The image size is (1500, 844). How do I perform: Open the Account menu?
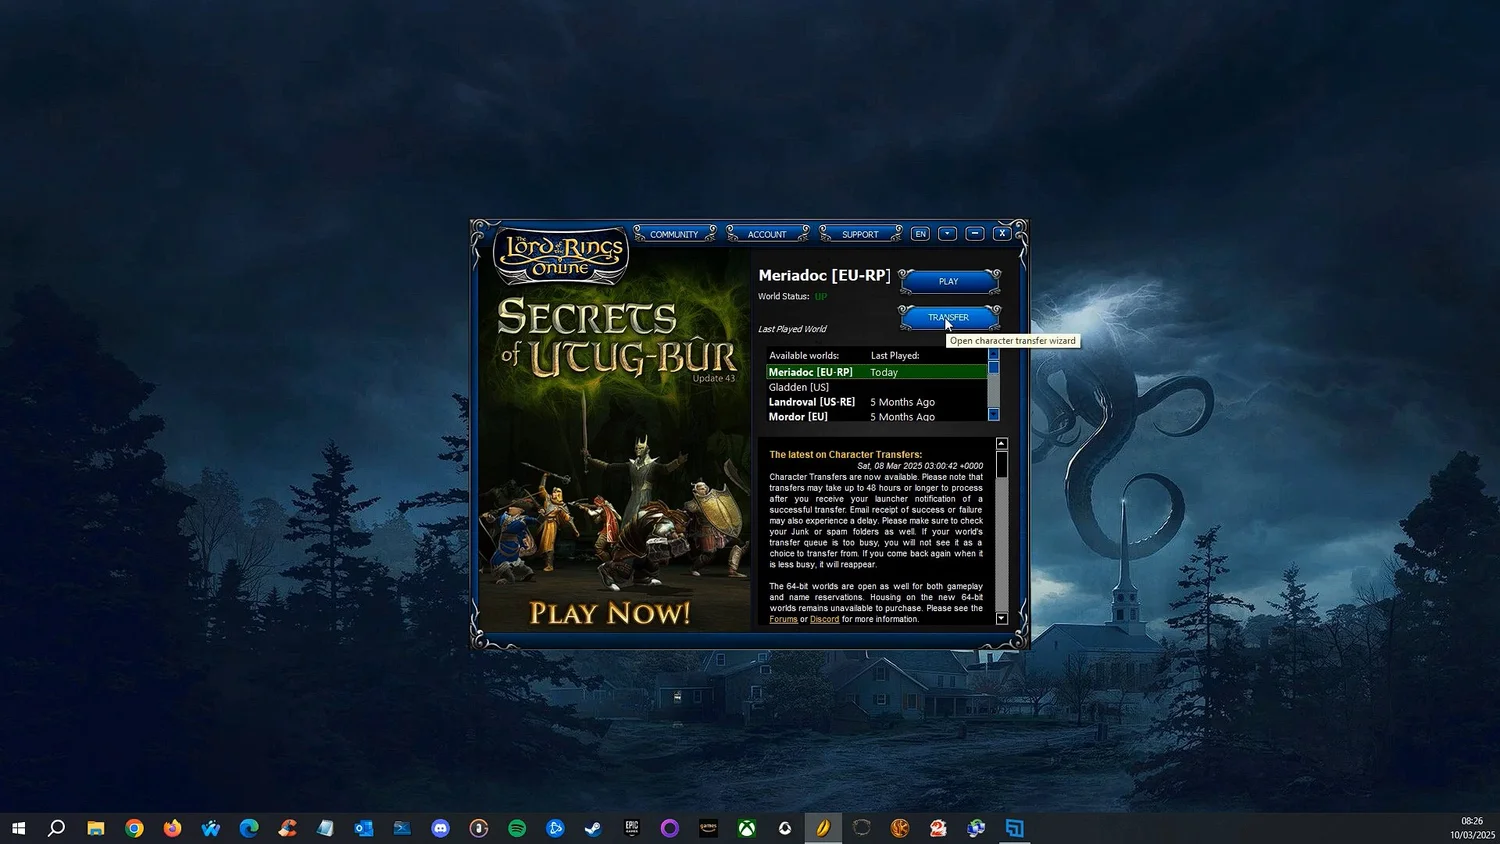point(767,233)
